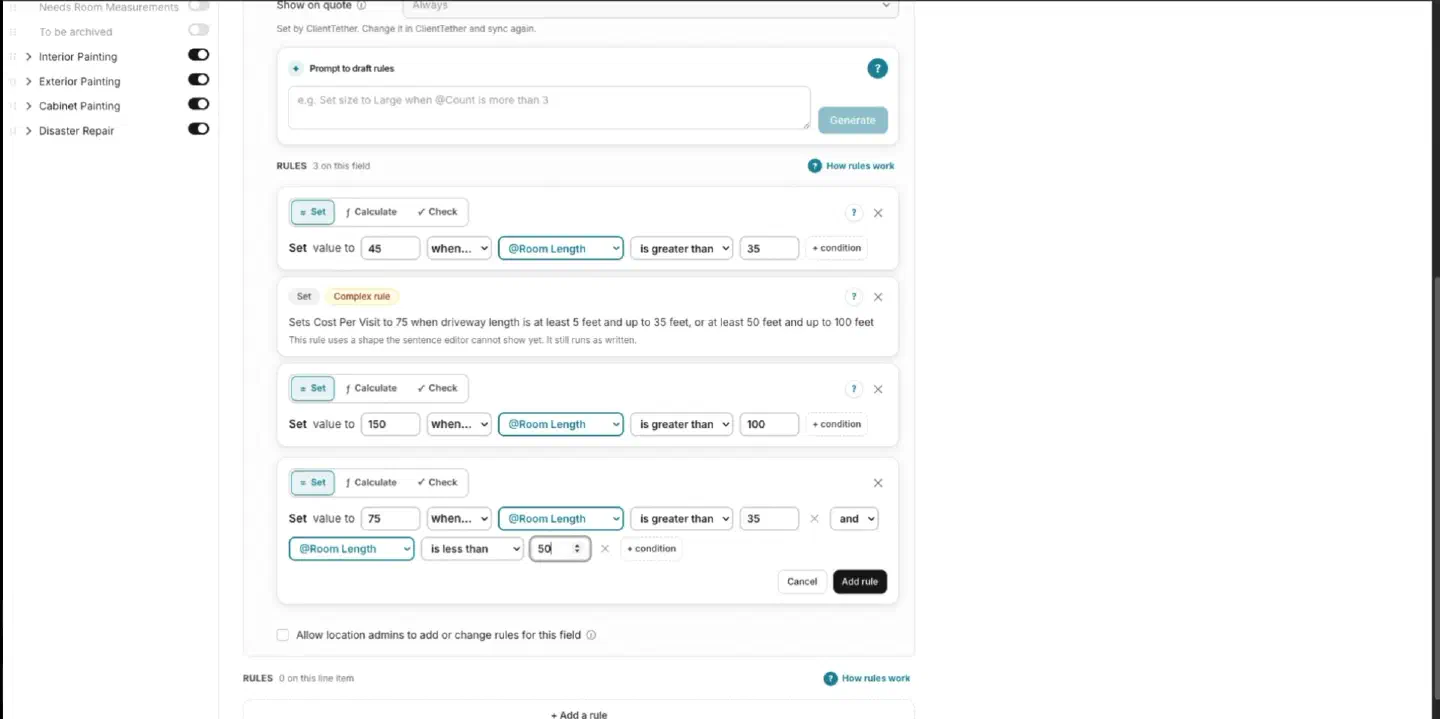Open help for the rule setting value to 150
Image resolution: width=1440 pixels, height=719 pixels.
tap(853, 389)
